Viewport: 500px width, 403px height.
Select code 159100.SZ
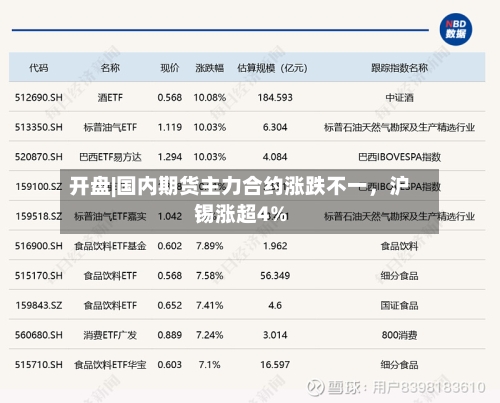pos(39,187)
